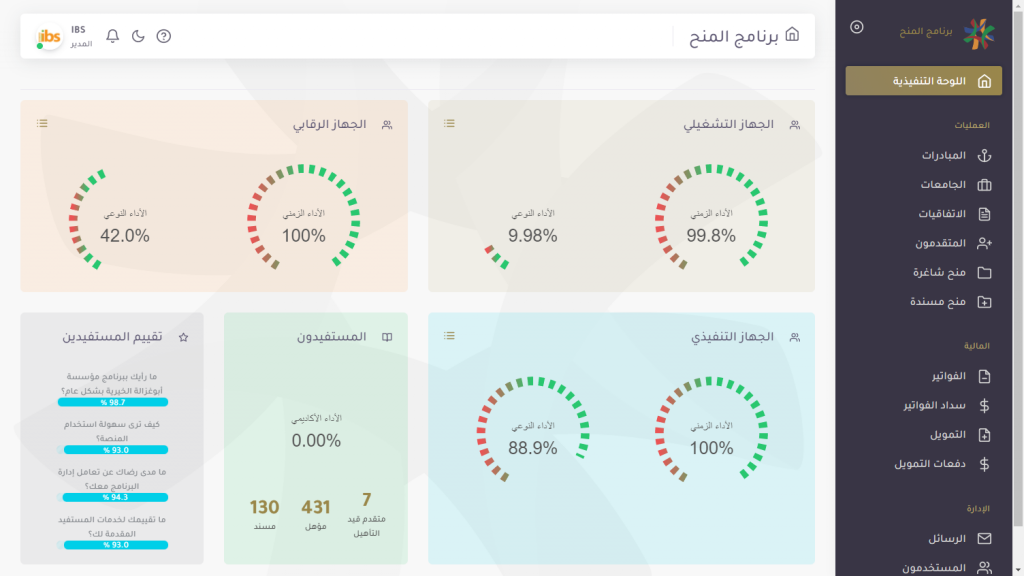The image size is (1024, 576).
Task: Click the book icon beside المستفيدون
Action: coord(387,337)
